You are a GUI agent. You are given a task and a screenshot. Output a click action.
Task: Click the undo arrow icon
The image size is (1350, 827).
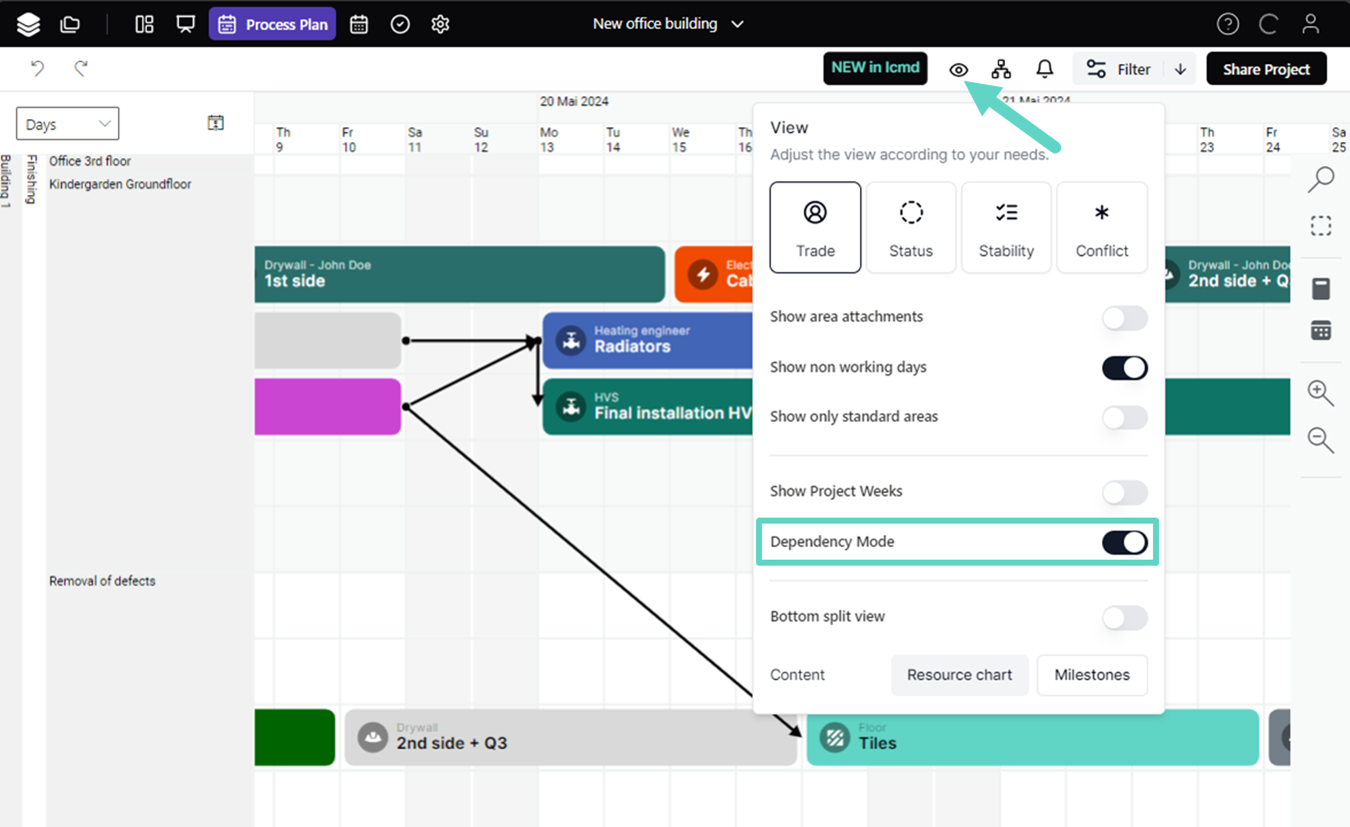[37, 68]
